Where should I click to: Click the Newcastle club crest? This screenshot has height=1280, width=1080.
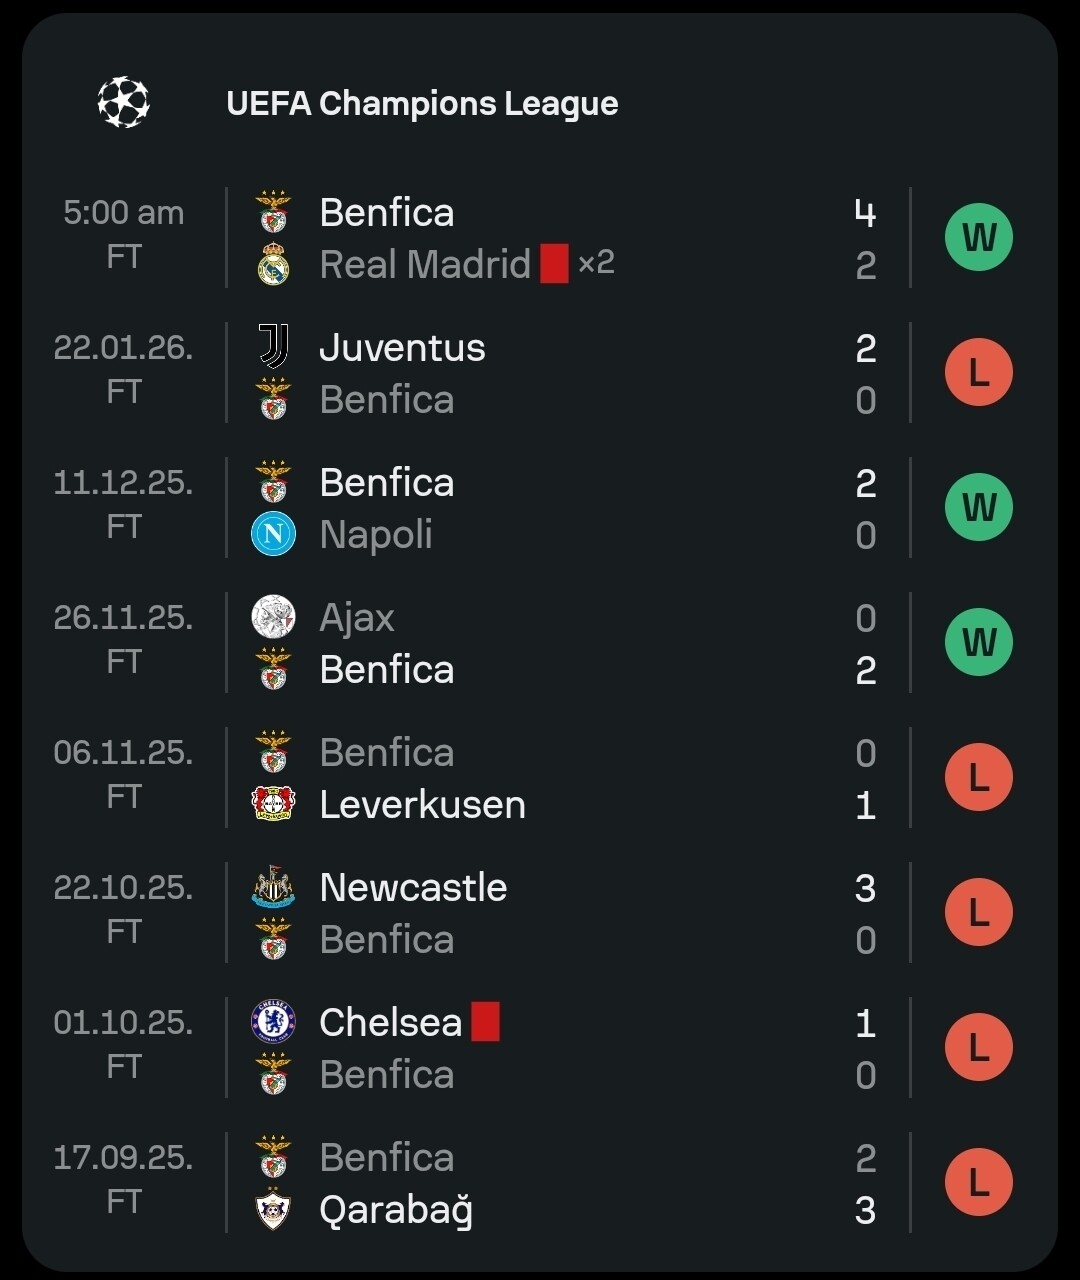pos(273,887)
